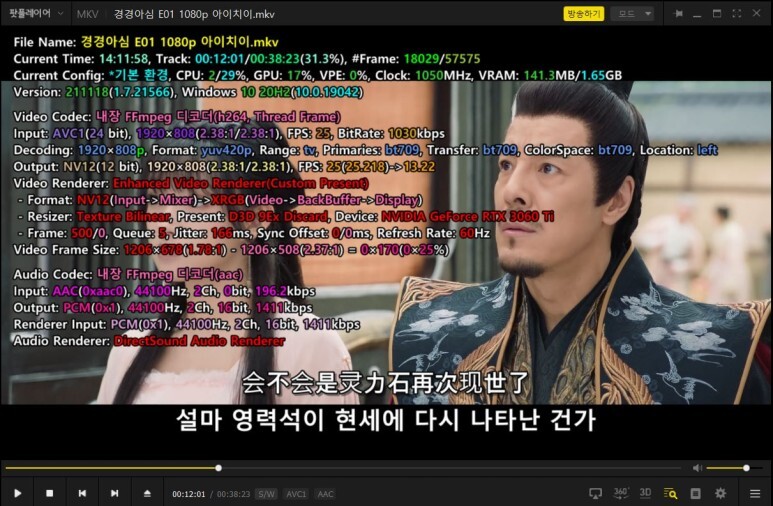Stop playback with the Stop button
The image size is (773, 506).
point(49,493)
